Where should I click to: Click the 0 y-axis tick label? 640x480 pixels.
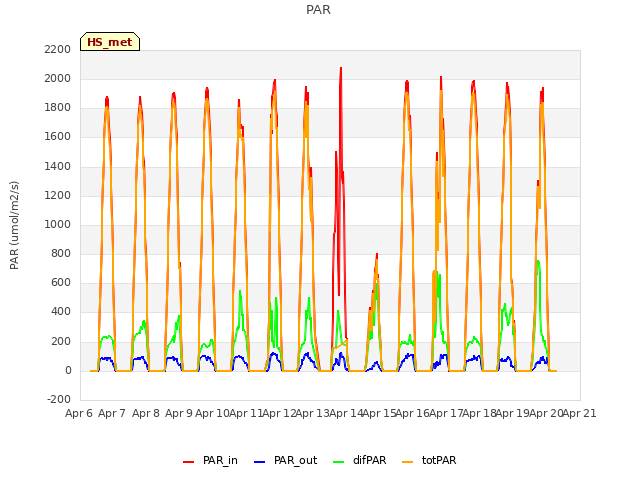coord(68,371)
